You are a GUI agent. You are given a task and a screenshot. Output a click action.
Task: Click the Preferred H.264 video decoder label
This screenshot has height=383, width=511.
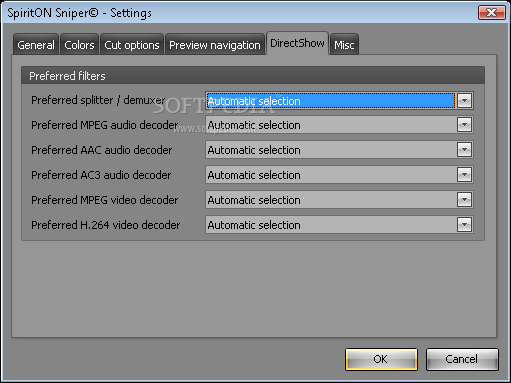(x=105, y=225)
